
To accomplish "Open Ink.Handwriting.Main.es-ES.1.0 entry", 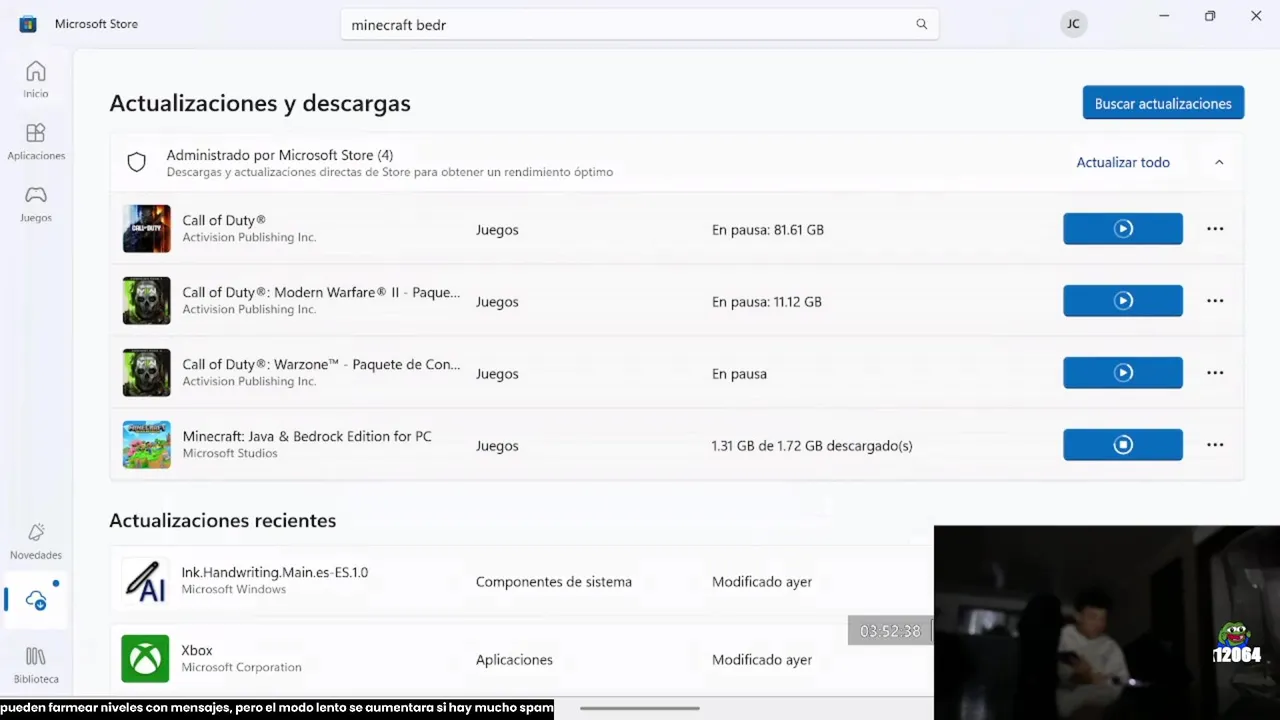I will coord(275,572).
